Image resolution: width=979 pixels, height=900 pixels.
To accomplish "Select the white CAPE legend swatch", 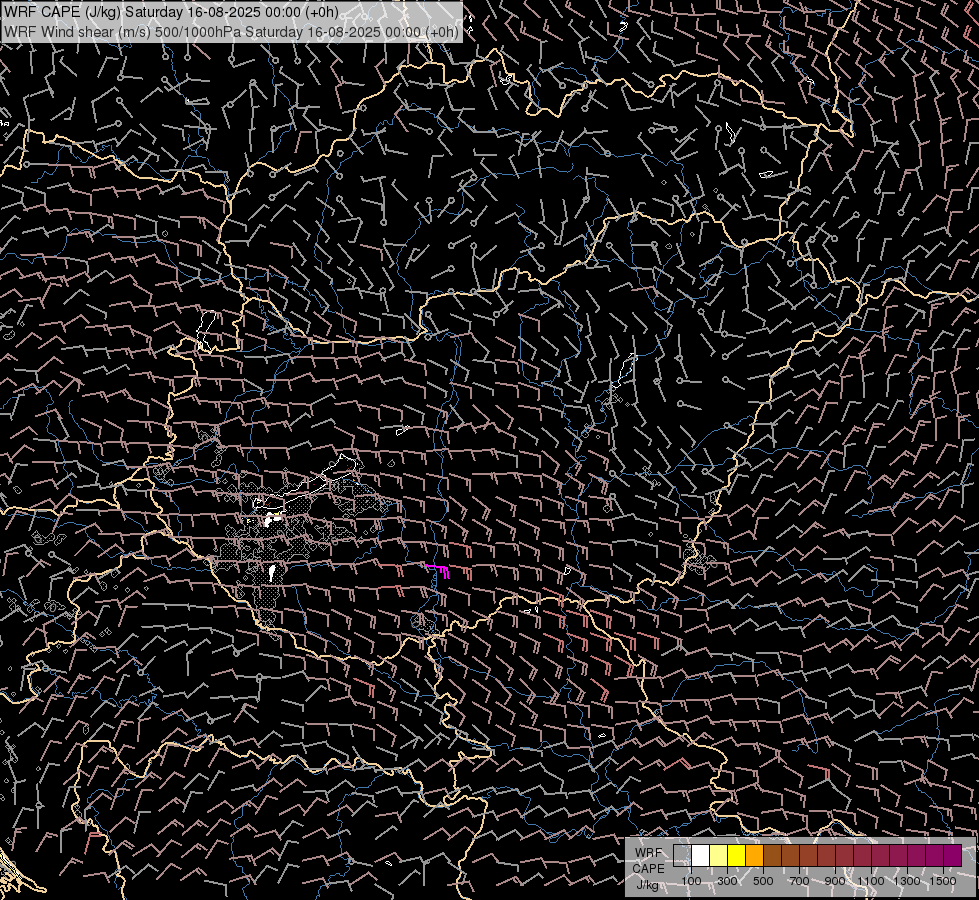I will tap(701, 855).
